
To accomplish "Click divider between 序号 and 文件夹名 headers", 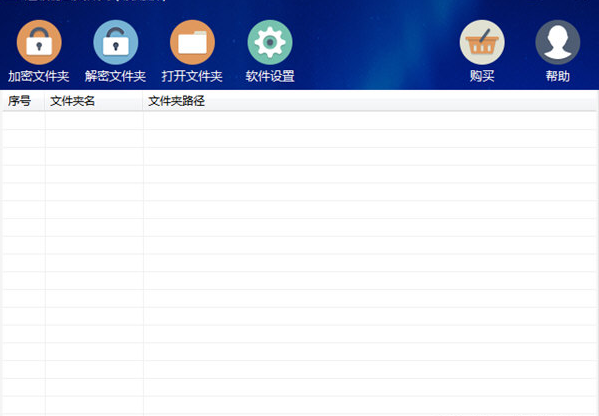I will click(x=45, y=101).
